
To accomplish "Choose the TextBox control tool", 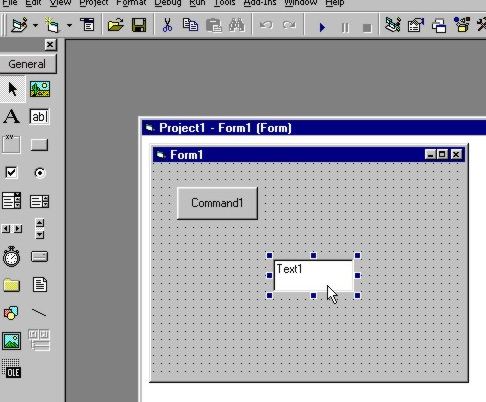I will (x=39, y=117).
